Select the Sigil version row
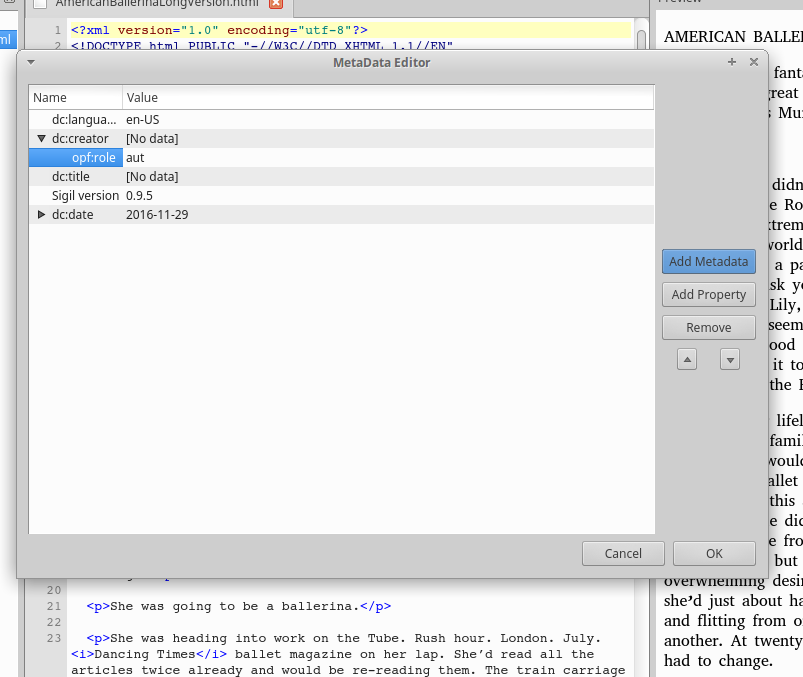Screen dimensions: 803x677 (x=85, y=196)
